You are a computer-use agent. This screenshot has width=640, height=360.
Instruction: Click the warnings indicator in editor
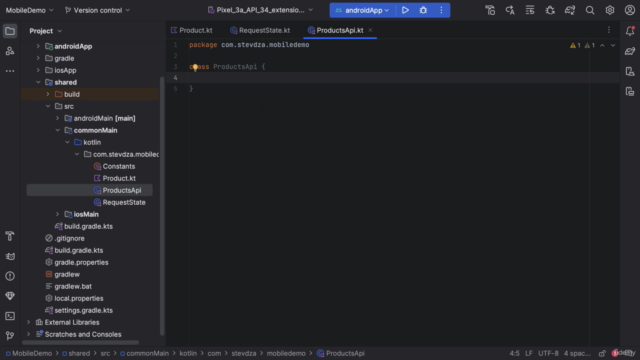pyautogui.click(x=582, y=46)
